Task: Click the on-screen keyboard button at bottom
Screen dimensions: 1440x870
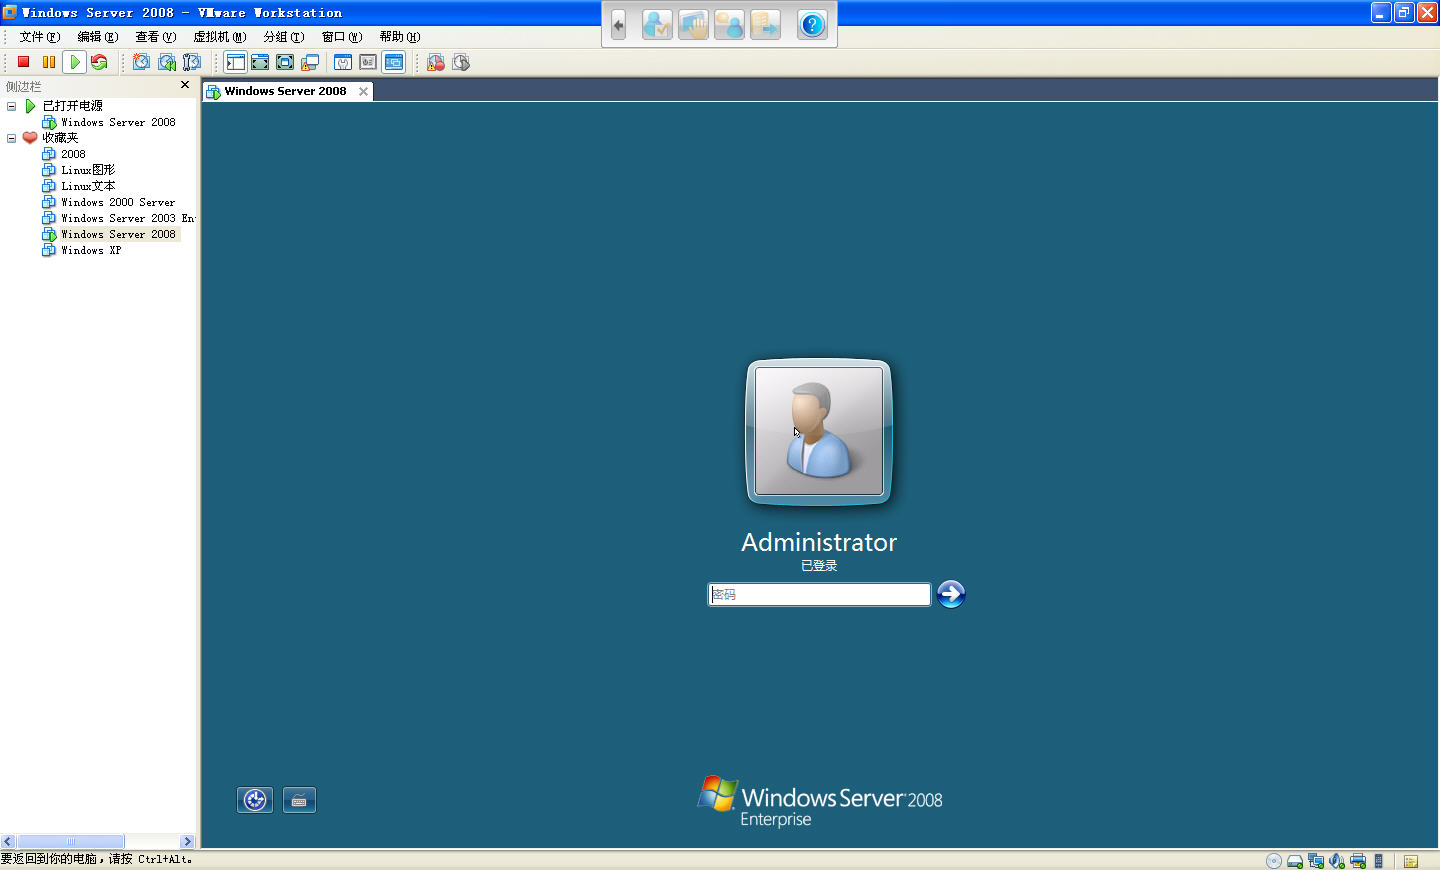Action: point(299,800)
